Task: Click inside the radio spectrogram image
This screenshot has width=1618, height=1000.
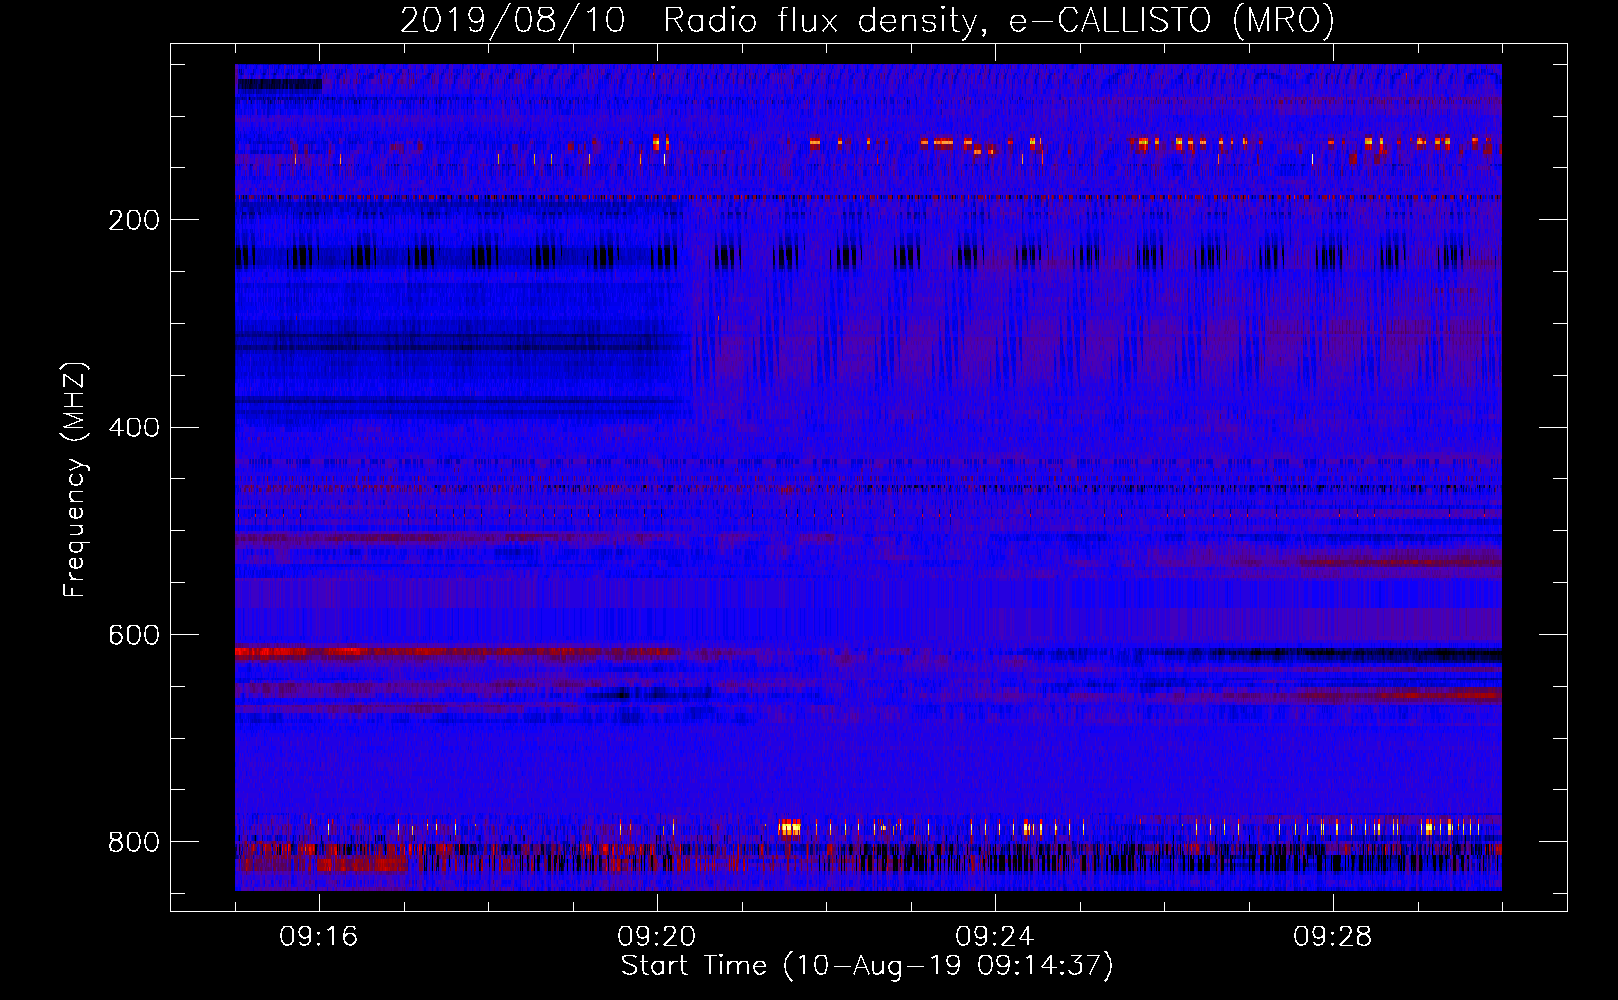Action: pos(868,477)
